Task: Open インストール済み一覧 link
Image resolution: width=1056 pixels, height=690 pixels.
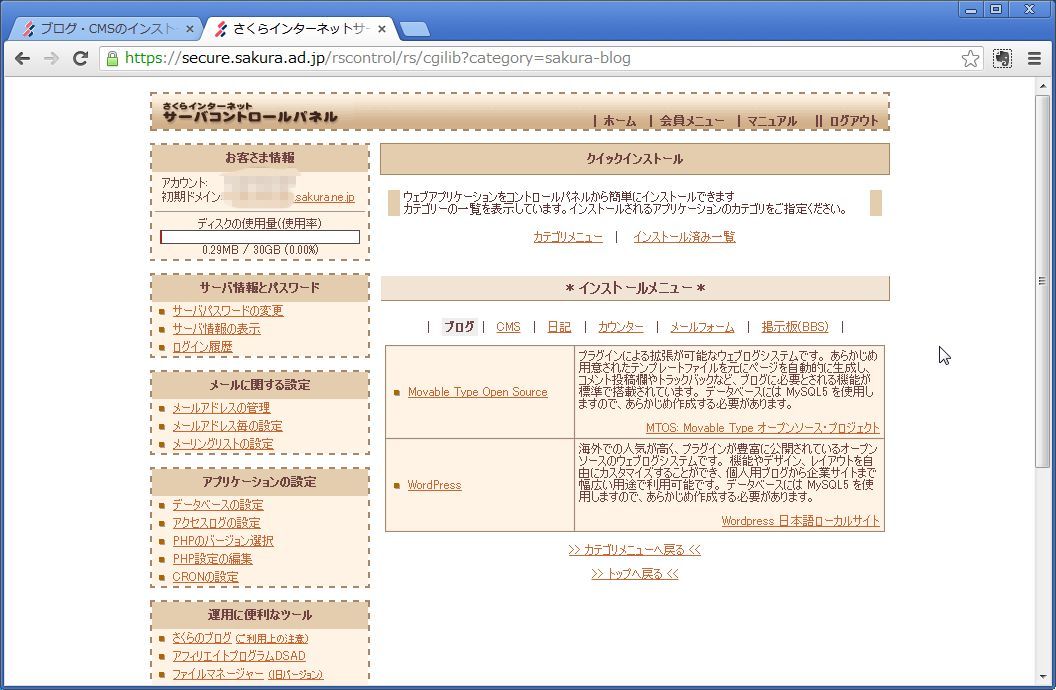Action: coord(684,237)
